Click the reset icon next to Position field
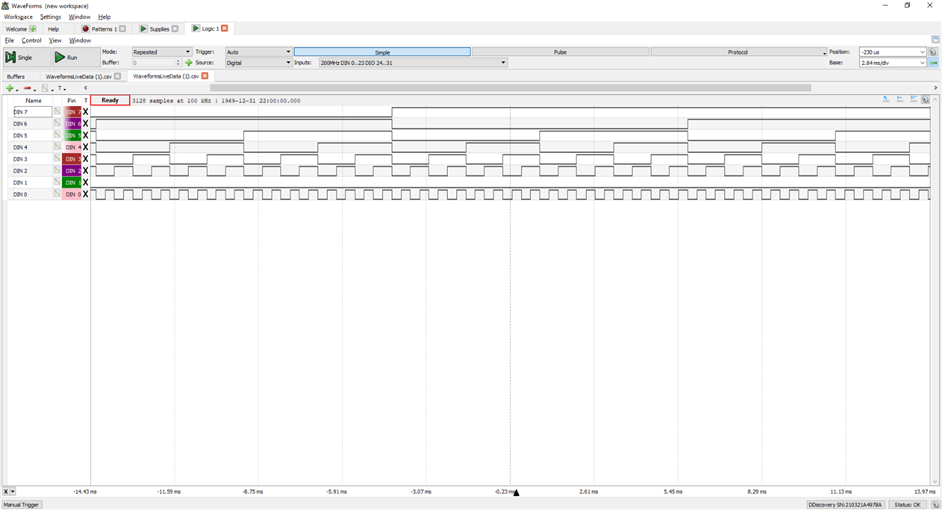This screenshot has width=942, height=510. [x=933, y=52]
